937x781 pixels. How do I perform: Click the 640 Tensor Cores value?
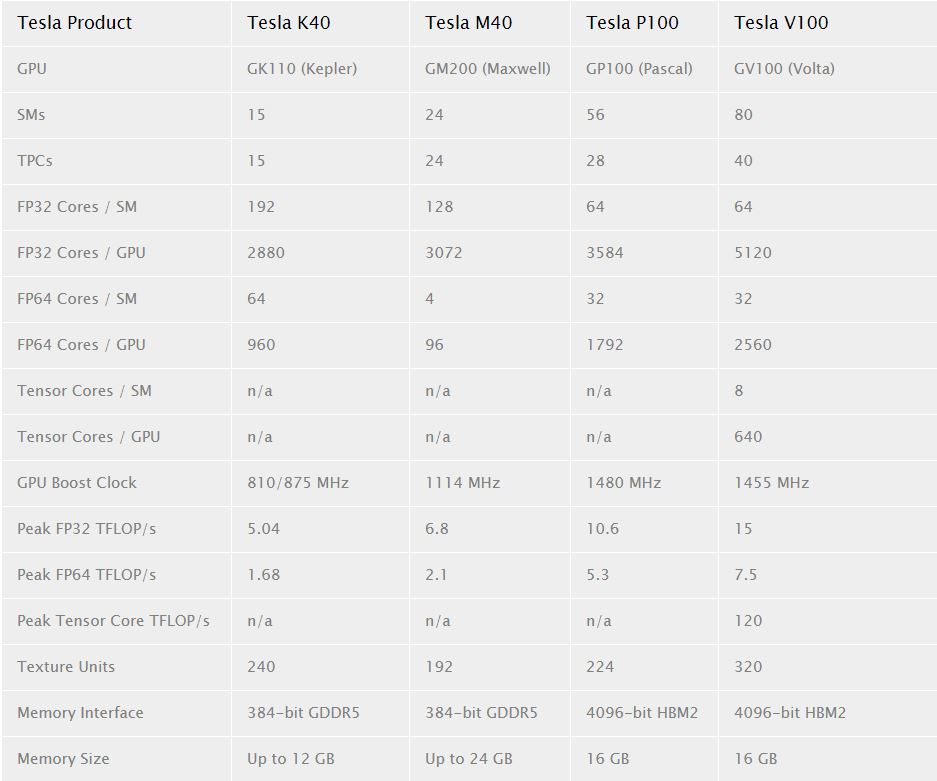748,437
